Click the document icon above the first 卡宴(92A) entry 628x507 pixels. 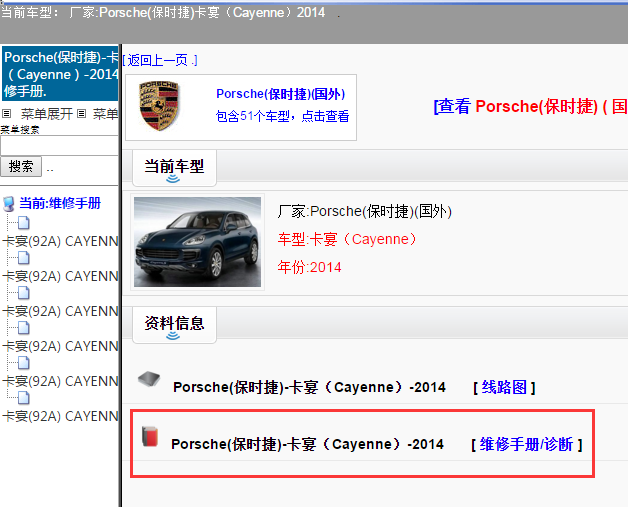(24, 223)
